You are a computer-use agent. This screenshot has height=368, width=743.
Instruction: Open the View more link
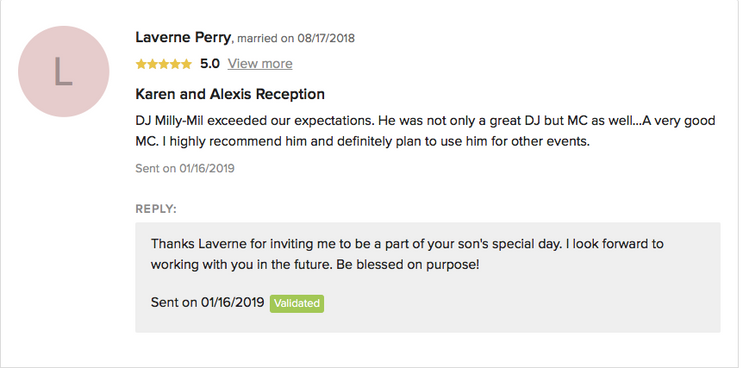click(x=260, y=63)
